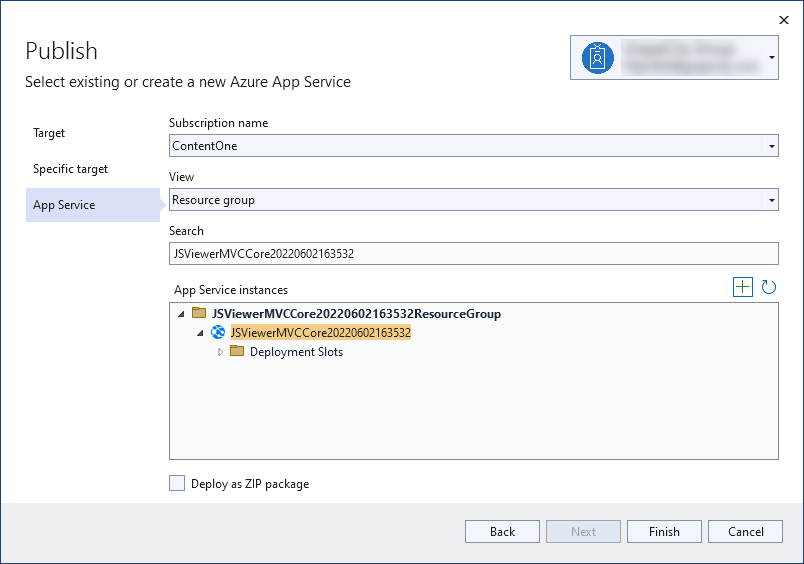
Task: Click the Deployment Slots folder icon
Action: (x=237, y=351)
